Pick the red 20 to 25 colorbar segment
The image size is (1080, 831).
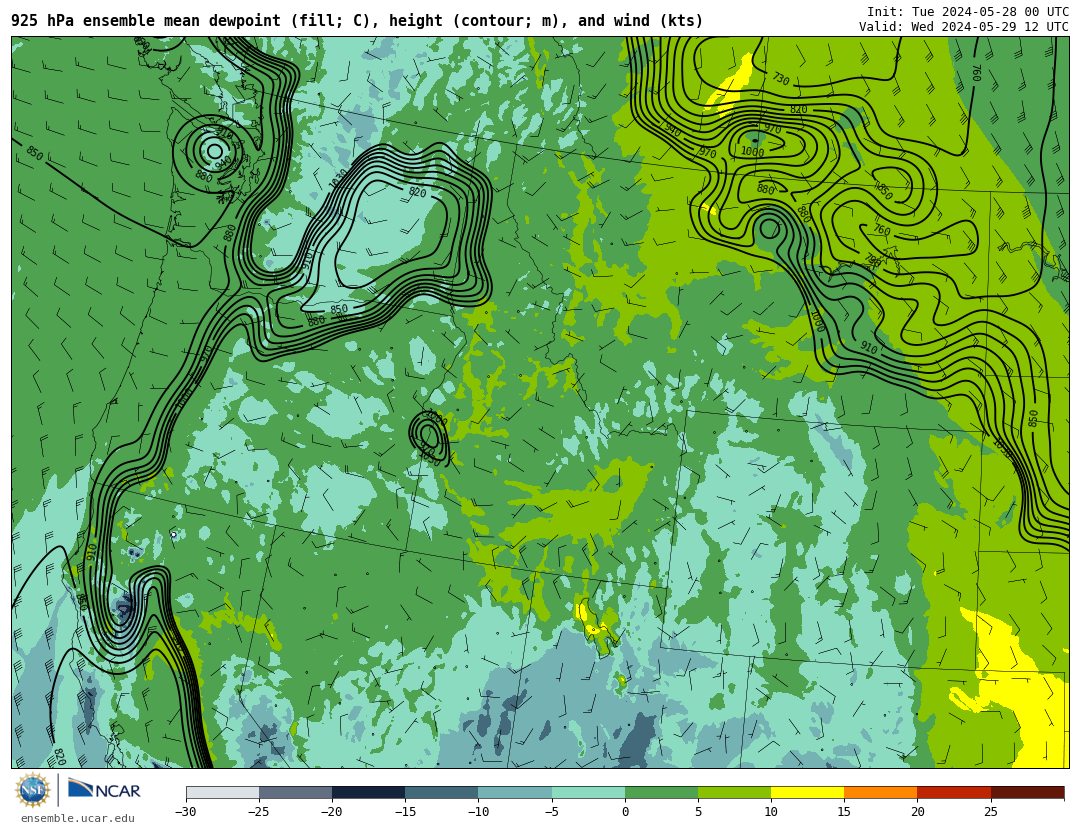(954, 792)
